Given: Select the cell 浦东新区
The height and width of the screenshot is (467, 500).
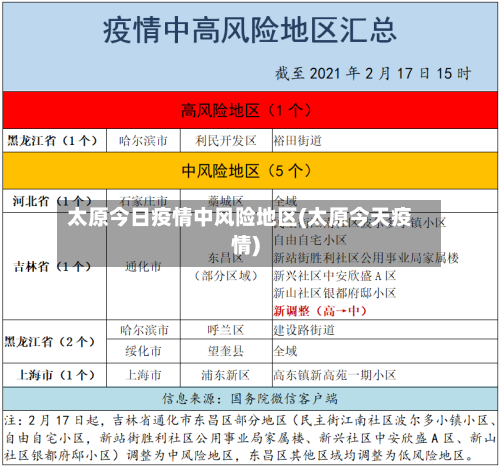Looking at the screenshot, I should [x=226, y=375].
